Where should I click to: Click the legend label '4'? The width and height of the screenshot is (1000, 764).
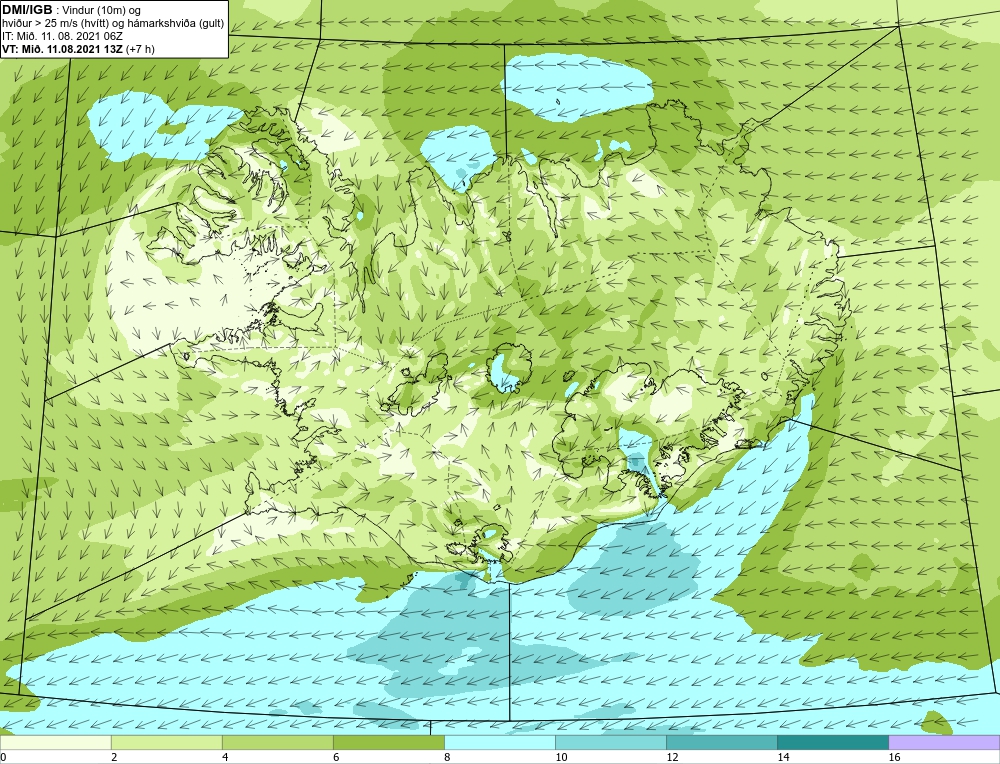click(225, 757)
